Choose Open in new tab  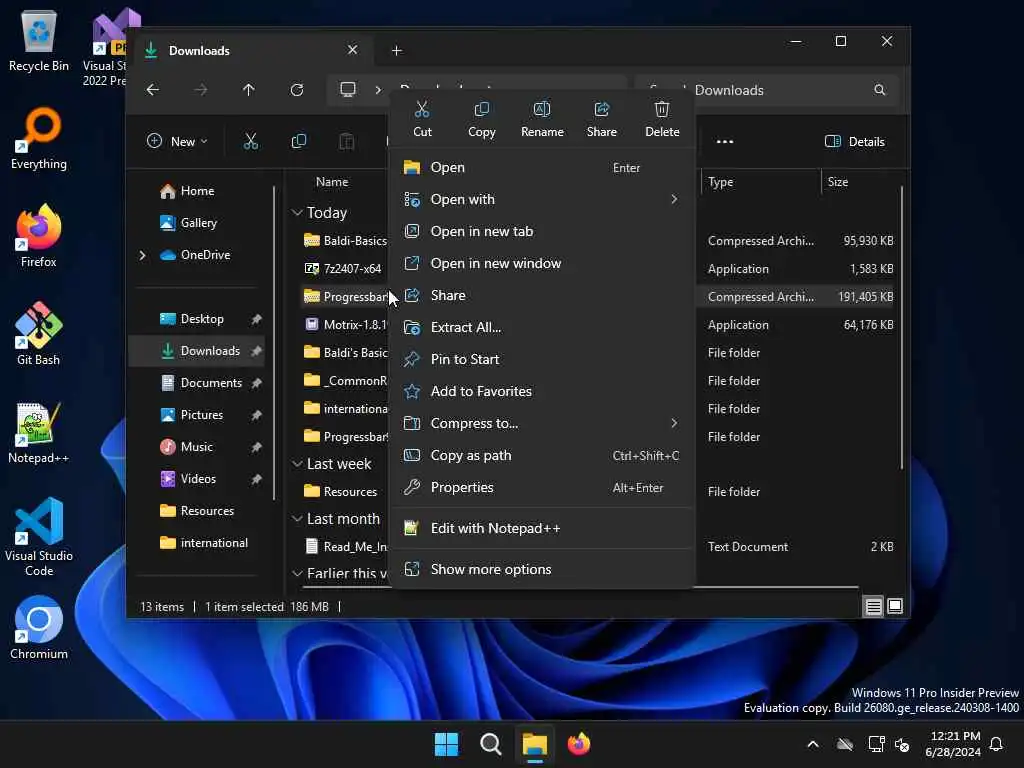click(x=542, y=231)
